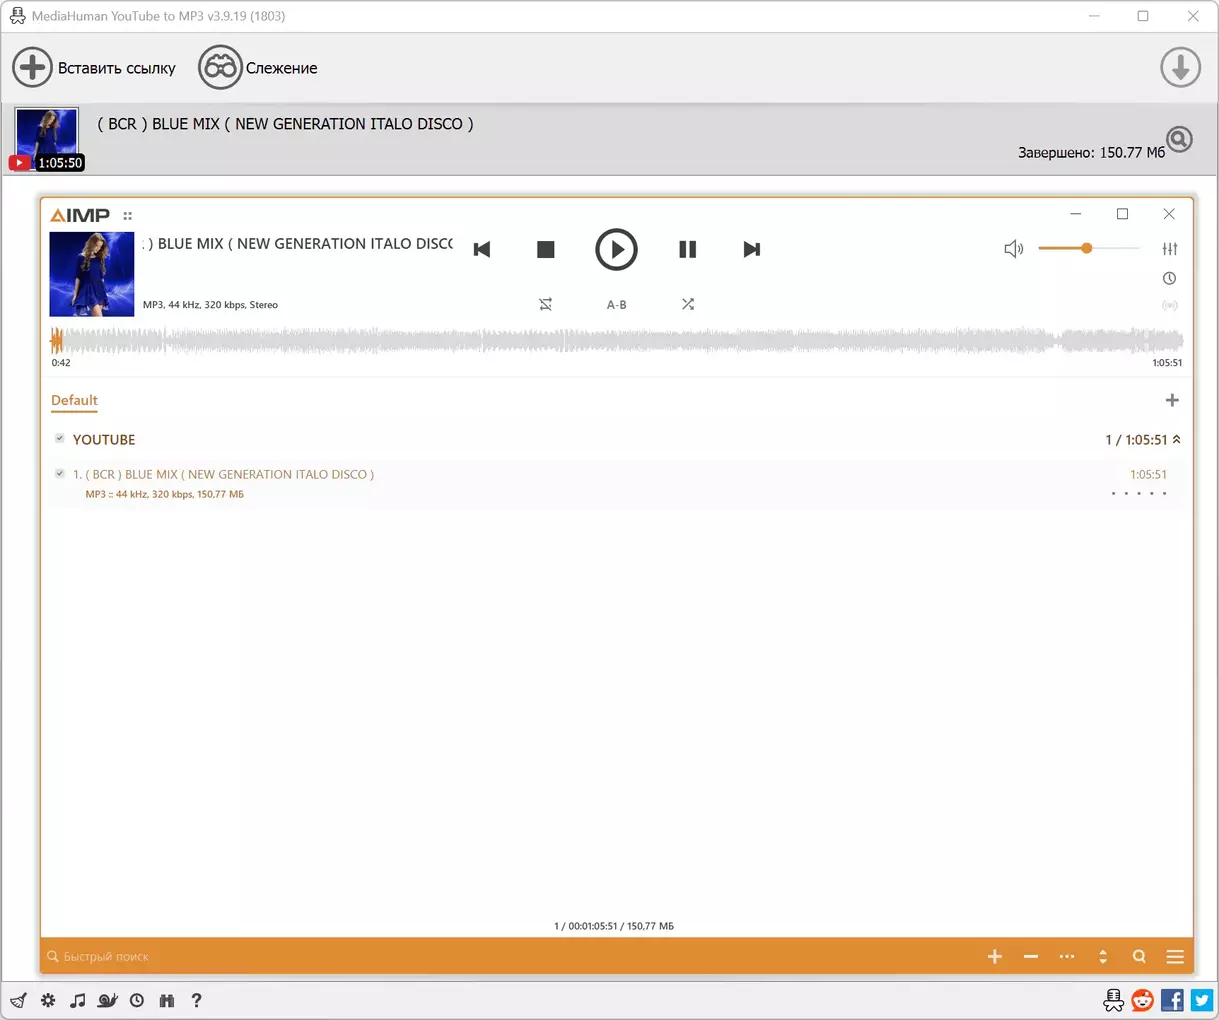Skip to next track in AIMP
This screenshot has height=1020, width=1219.
click(752, 249)
